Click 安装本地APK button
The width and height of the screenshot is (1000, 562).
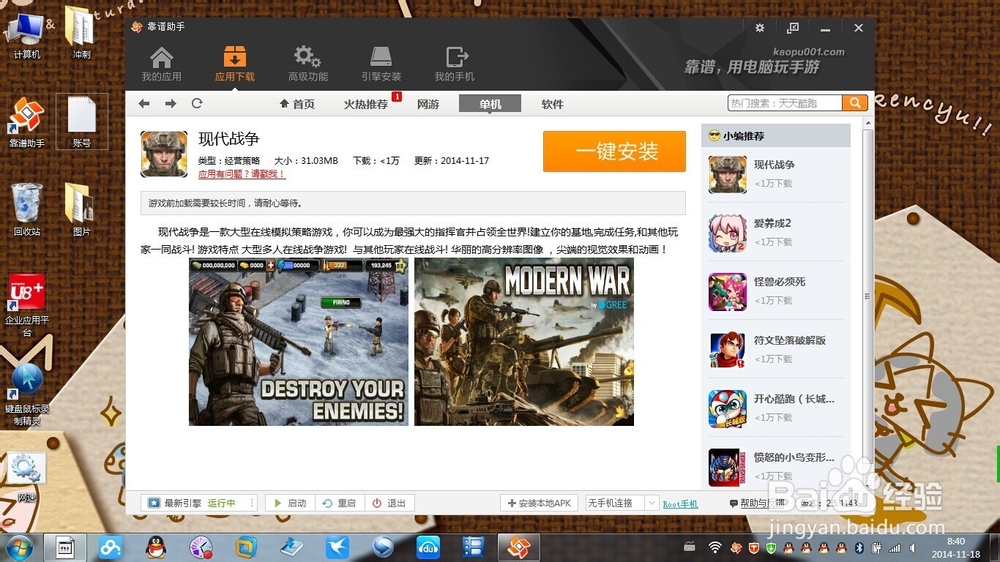point(540,503)
